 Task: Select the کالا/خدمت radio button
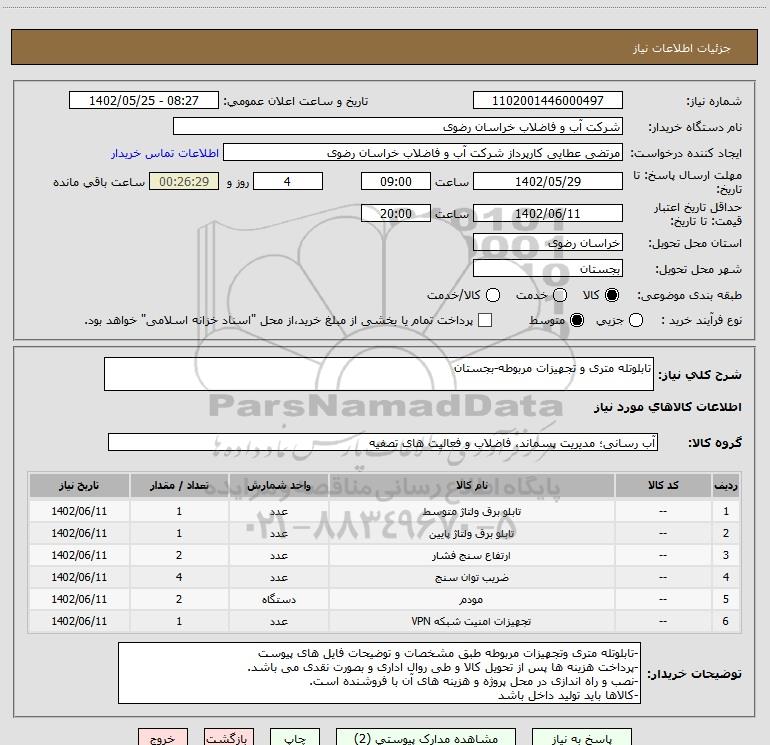click(x=493, y=295)
